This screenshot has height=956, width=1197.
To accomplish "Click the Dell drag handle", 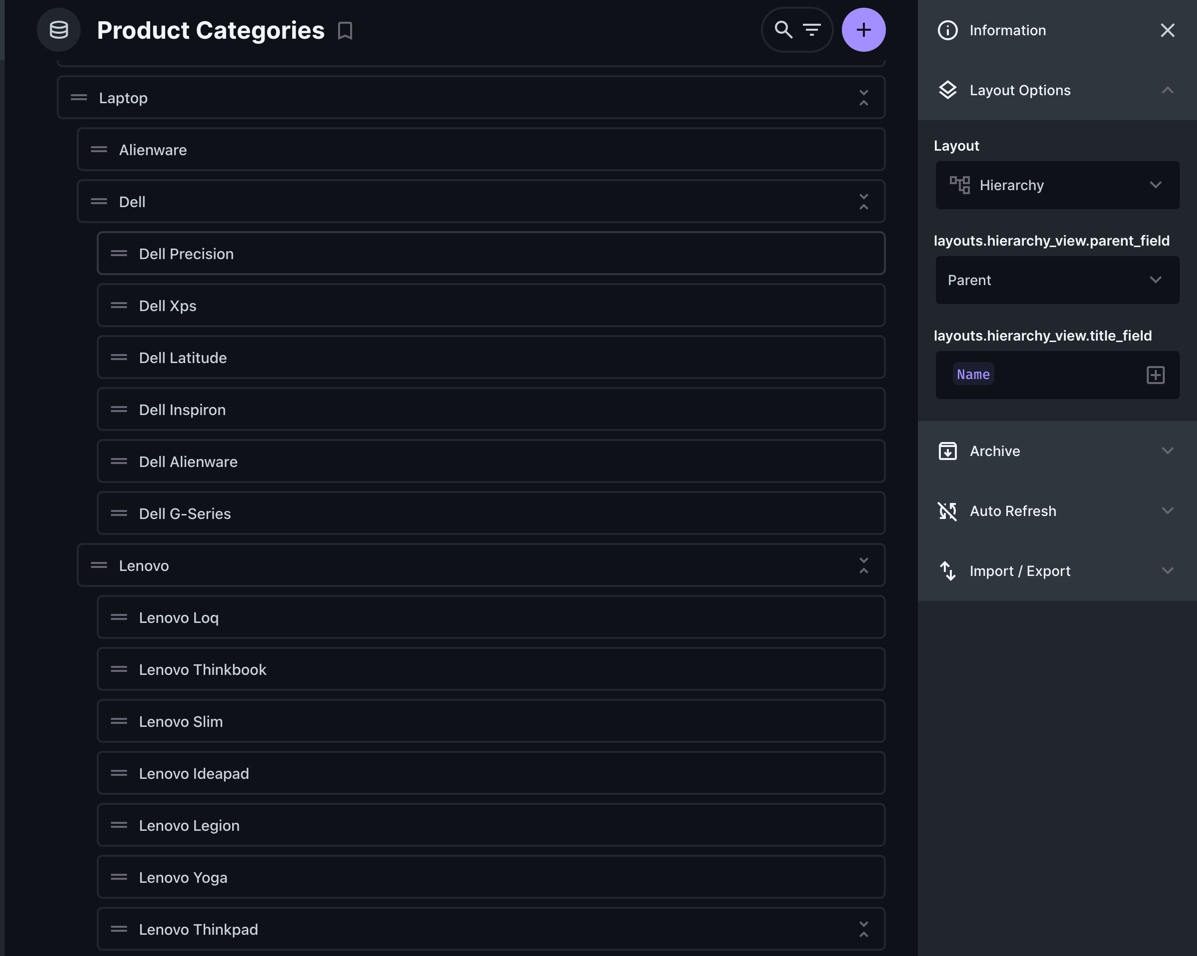I will [x=98, y=202].
